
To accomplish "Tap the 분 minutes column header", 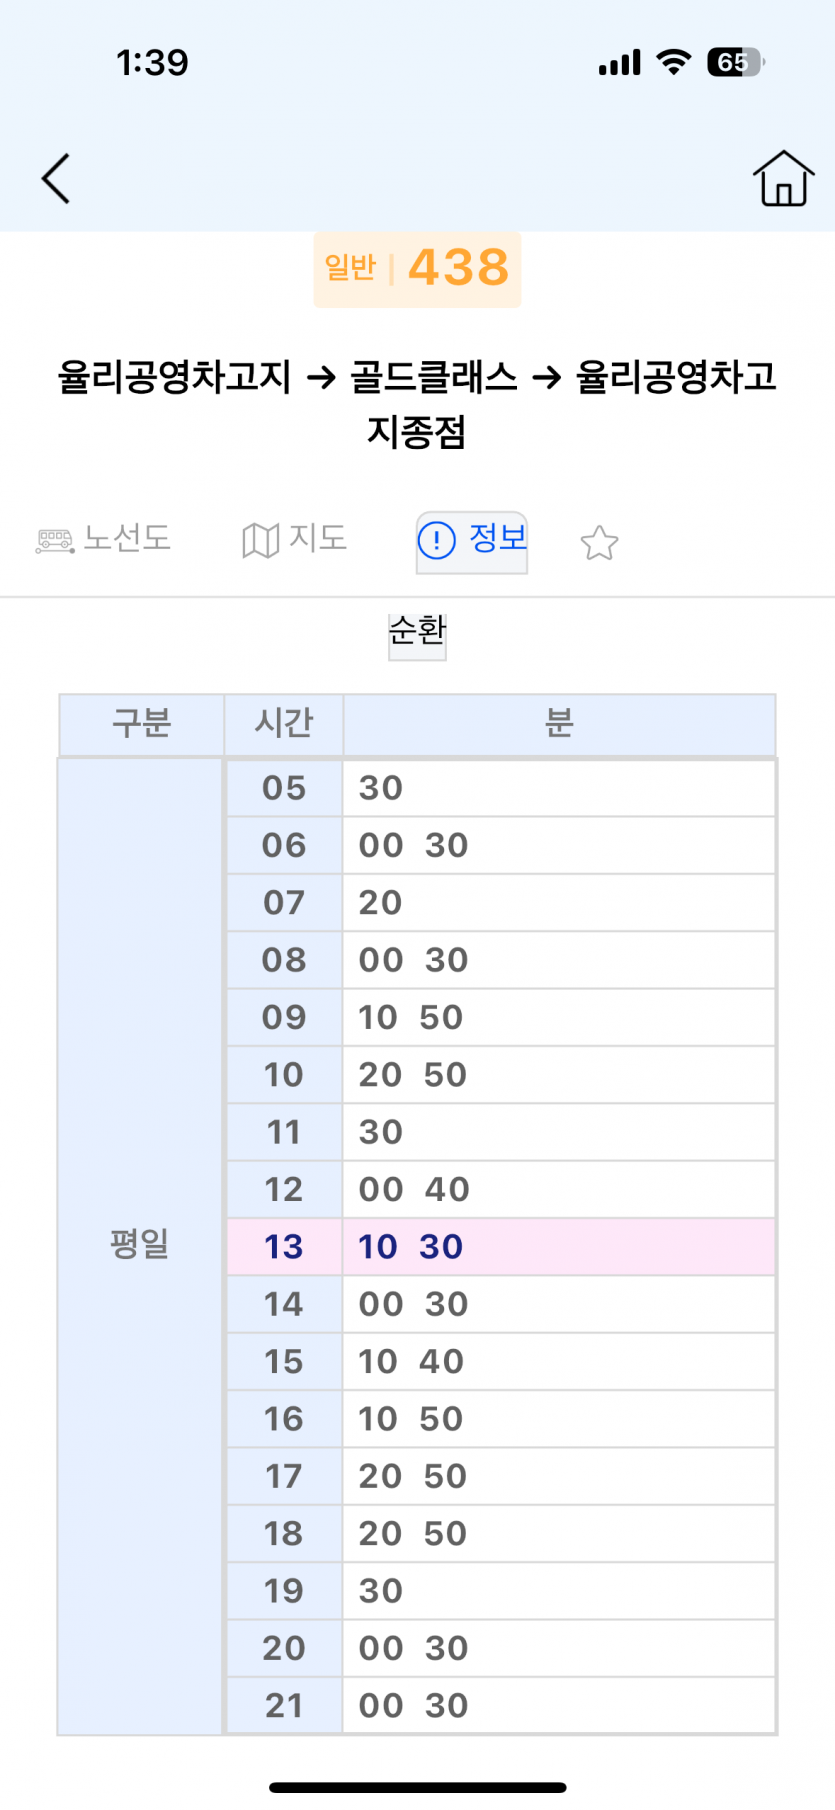I will coord(559,723).
